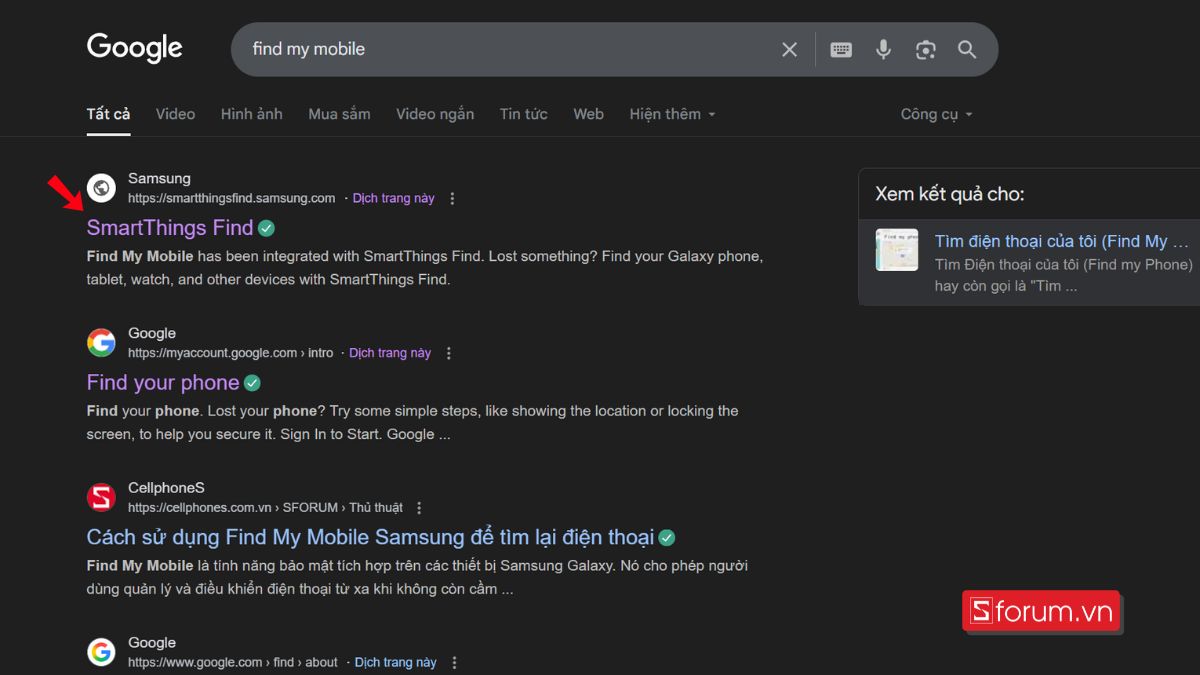Start voice search with the microphone icon
The image size is (1200, 675).
[883, 49]
